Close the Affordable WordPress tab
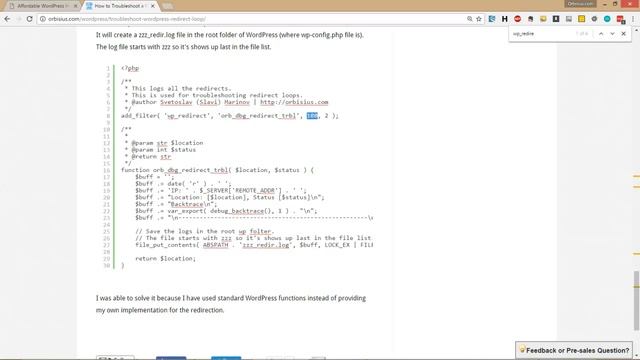The width and height of the screenshot is (640, 360). tap(76, 6)
